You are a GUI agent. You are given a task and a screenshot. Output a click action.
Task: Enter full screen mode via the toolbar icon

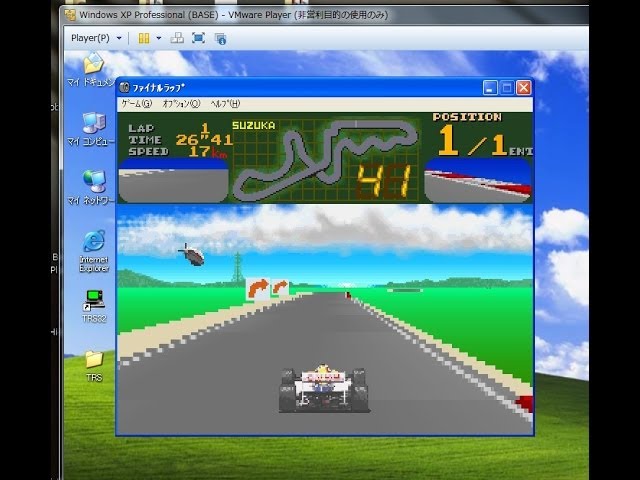point(198,38)
